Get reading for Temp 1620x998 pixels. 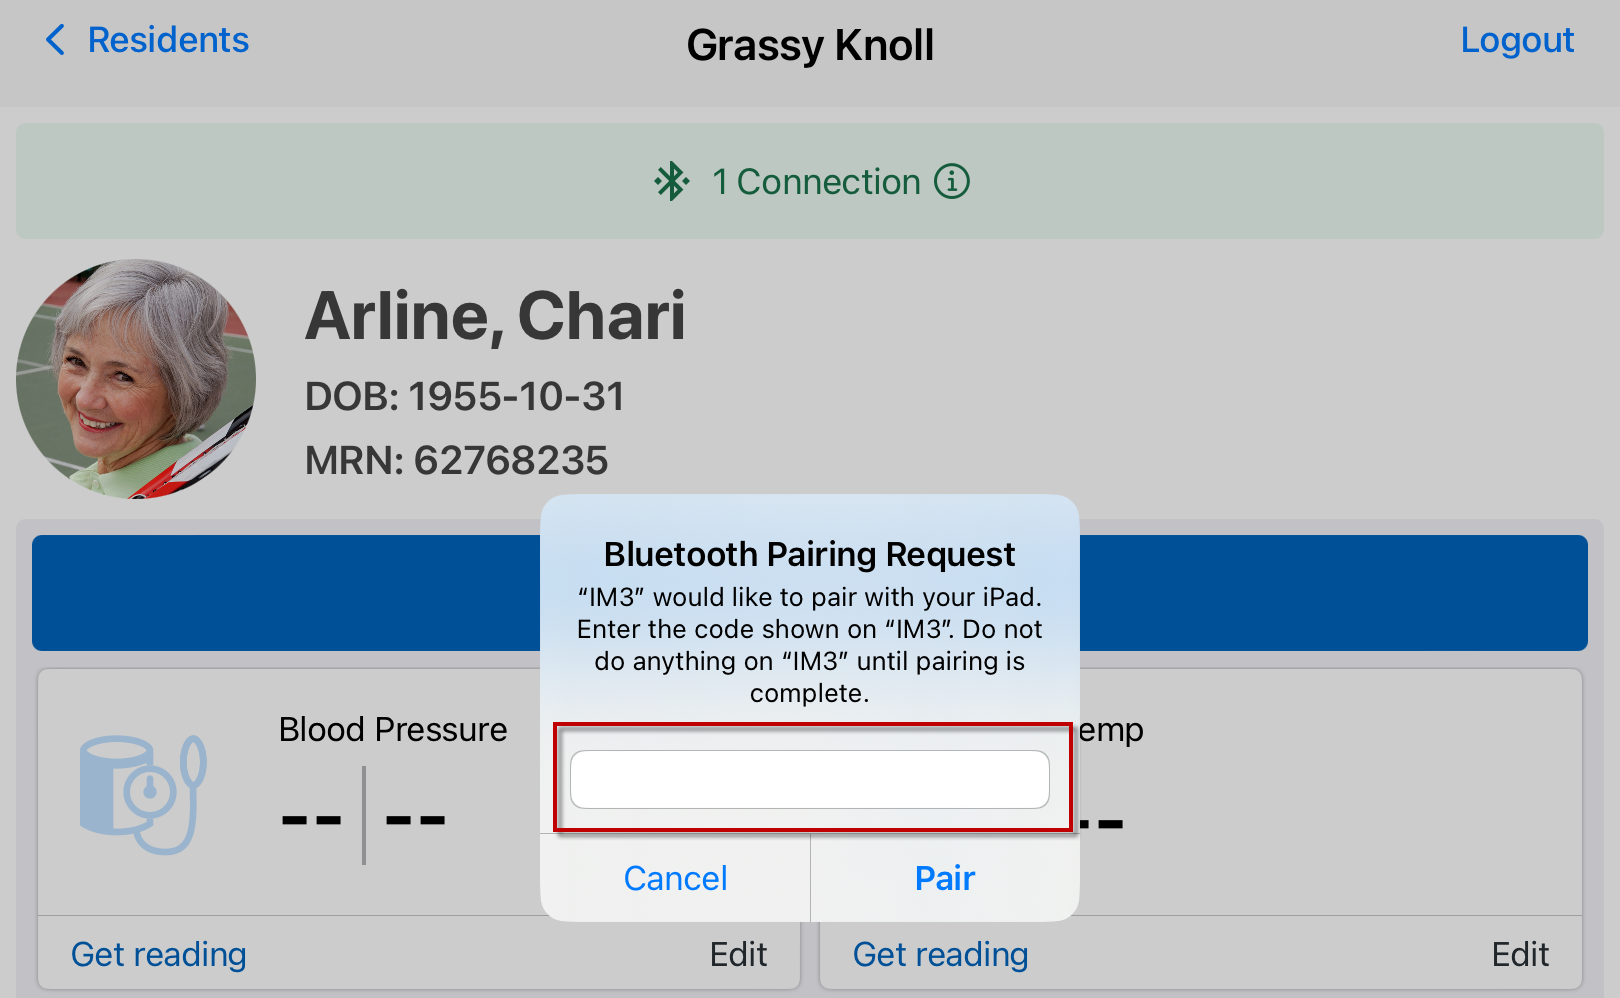(x=940, y=954)
